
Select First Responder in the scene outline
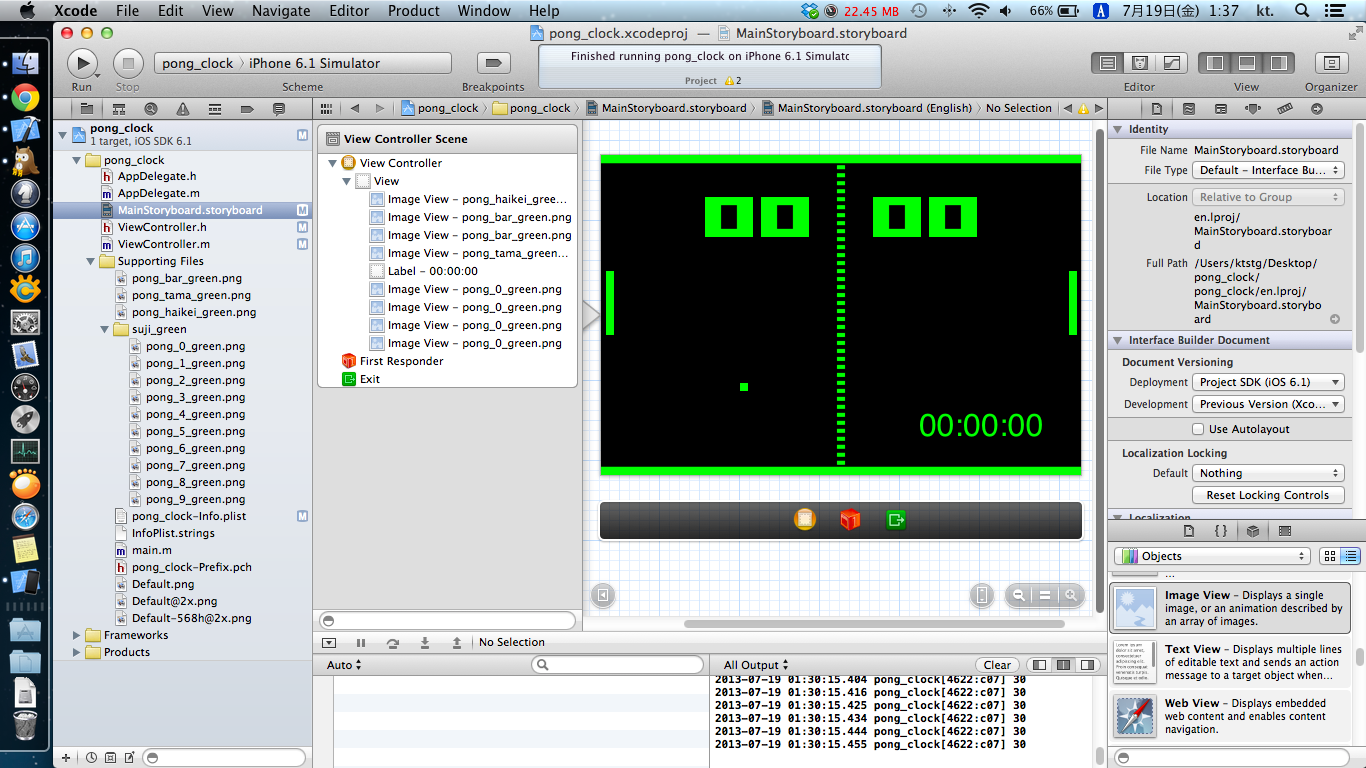pyautogui.click(x=402, y=361)
